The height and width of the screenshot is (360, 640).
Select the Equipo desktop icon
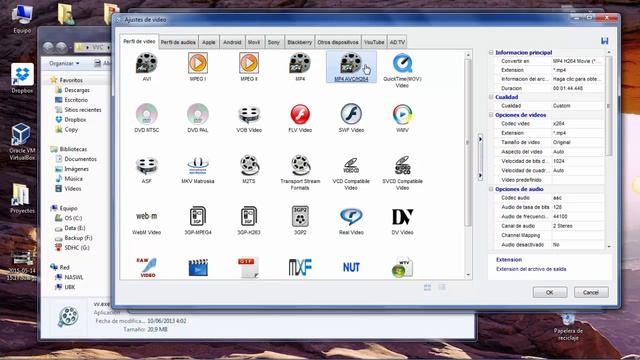(22, 19)
